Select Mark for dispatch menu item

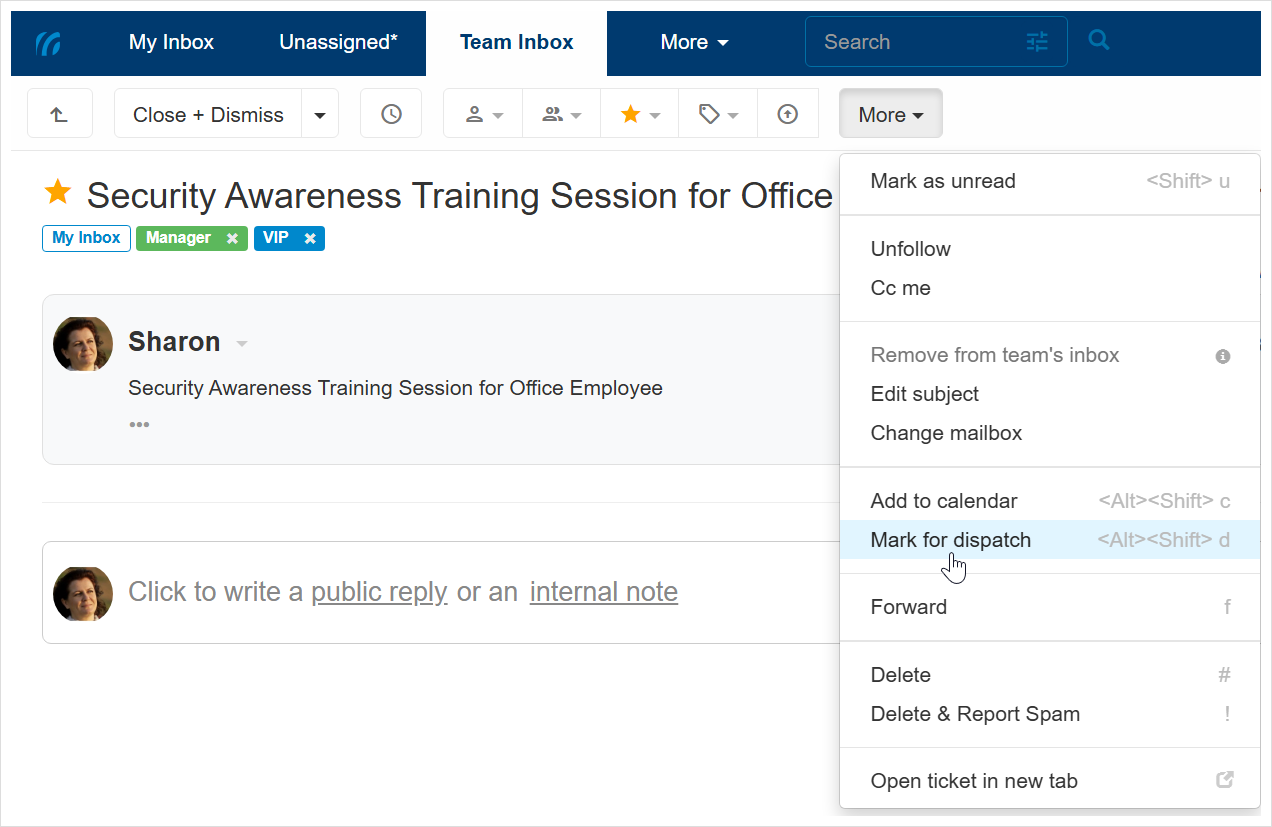click(950, 540)
